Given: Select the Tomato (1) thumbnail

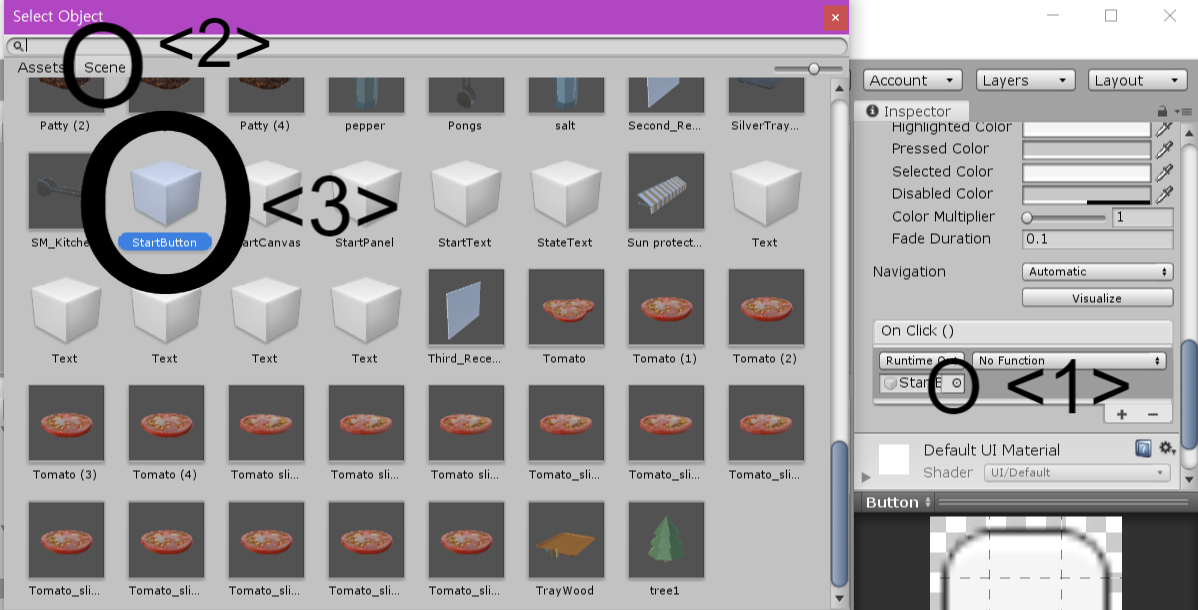Looking at the screenshot, I should coord(665,307).
